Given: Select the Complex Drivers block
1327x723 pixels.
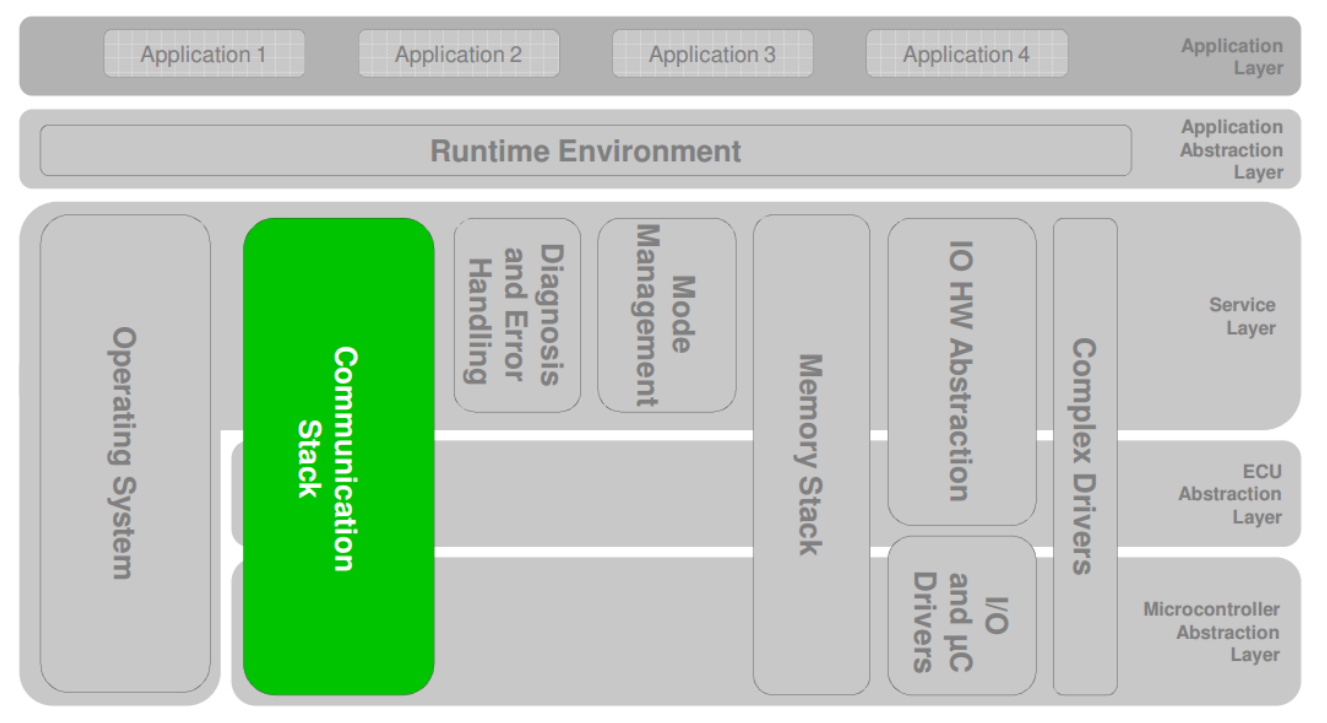Looking at the screenshot, I should (1085, 456).
